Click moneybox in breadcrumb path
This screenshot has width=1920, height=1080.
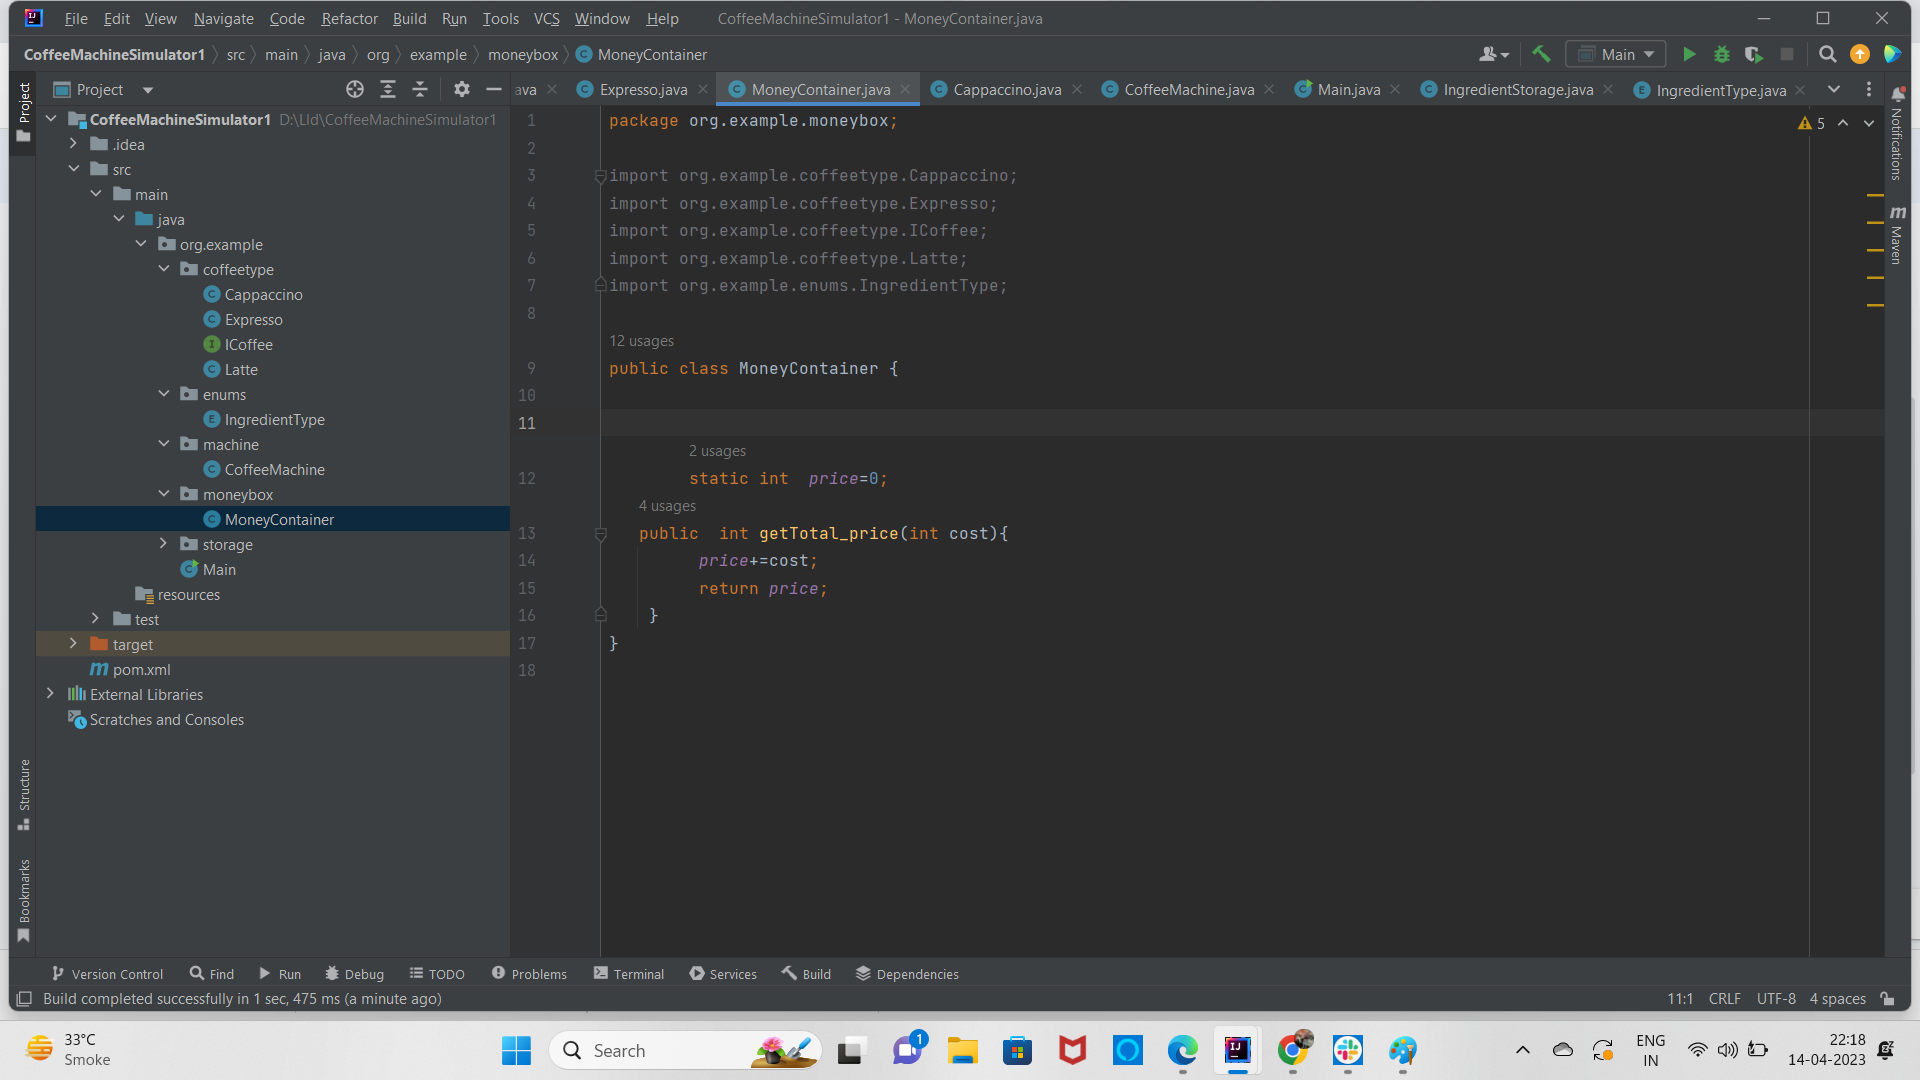(x=522, y=54)
